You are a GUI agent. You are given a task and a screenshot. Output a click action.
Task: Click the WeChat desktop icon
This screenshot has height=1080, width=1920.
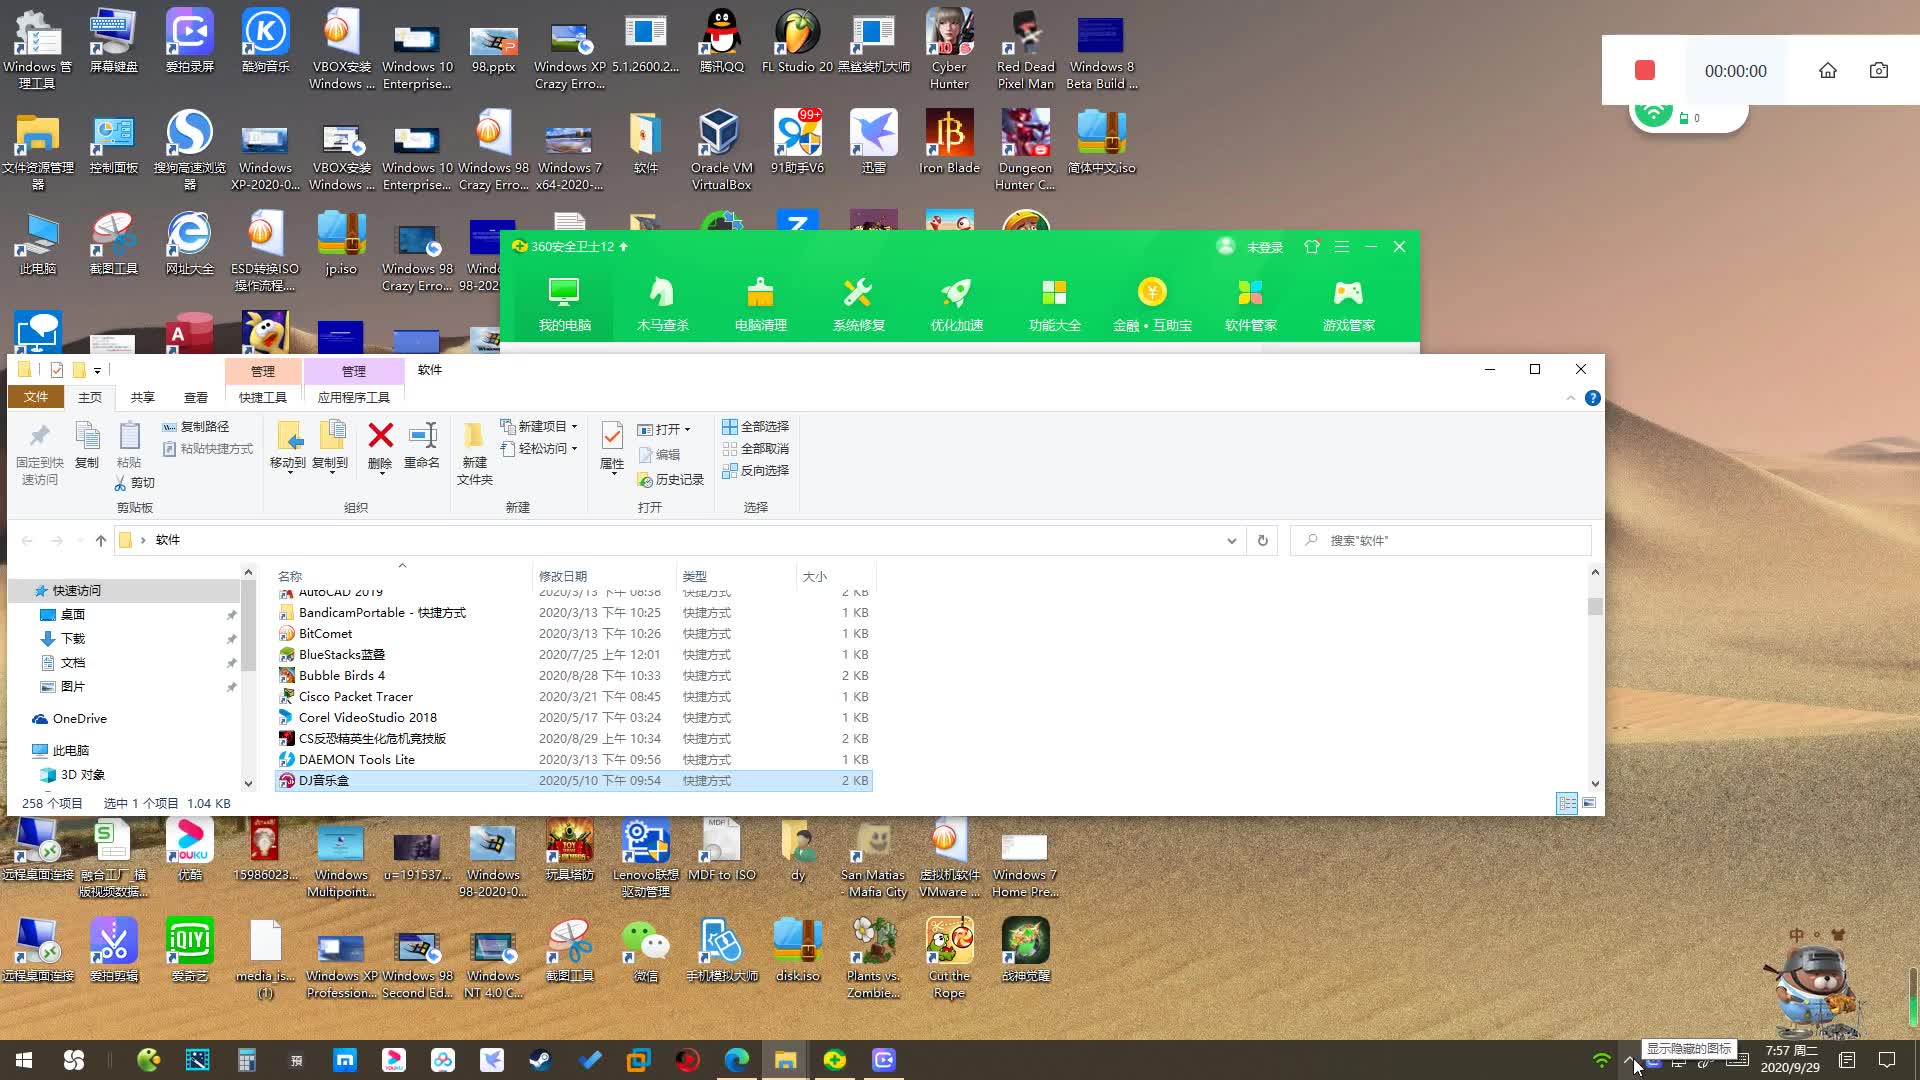click(645, 950)
